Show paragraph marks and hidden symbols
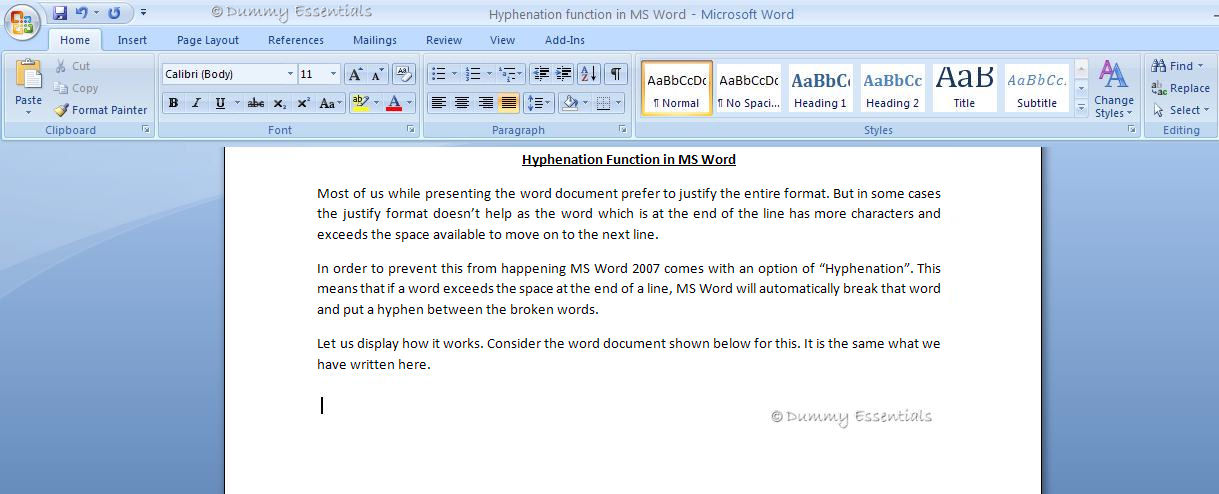 coord(616,74)
